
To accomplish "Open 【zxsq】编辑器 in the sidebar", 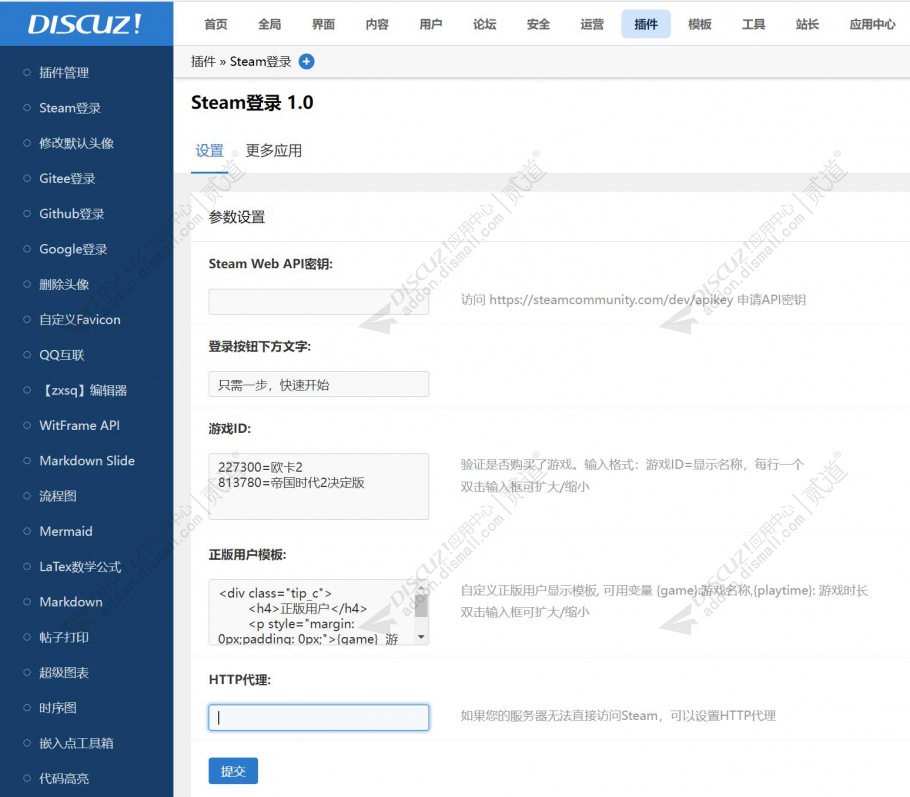I will [83, 390].
